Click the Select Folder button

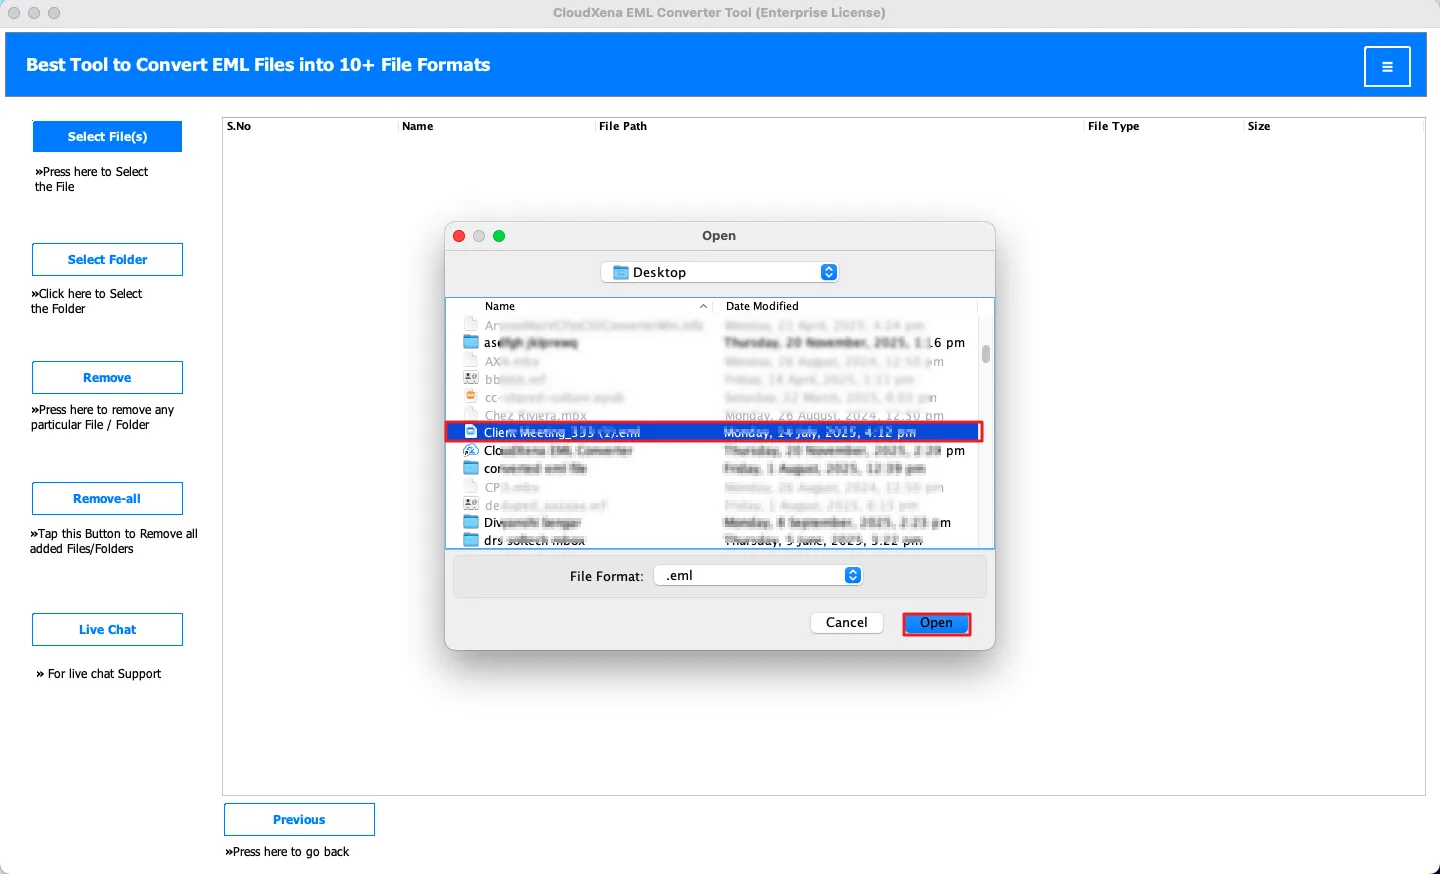coord(107,260)
